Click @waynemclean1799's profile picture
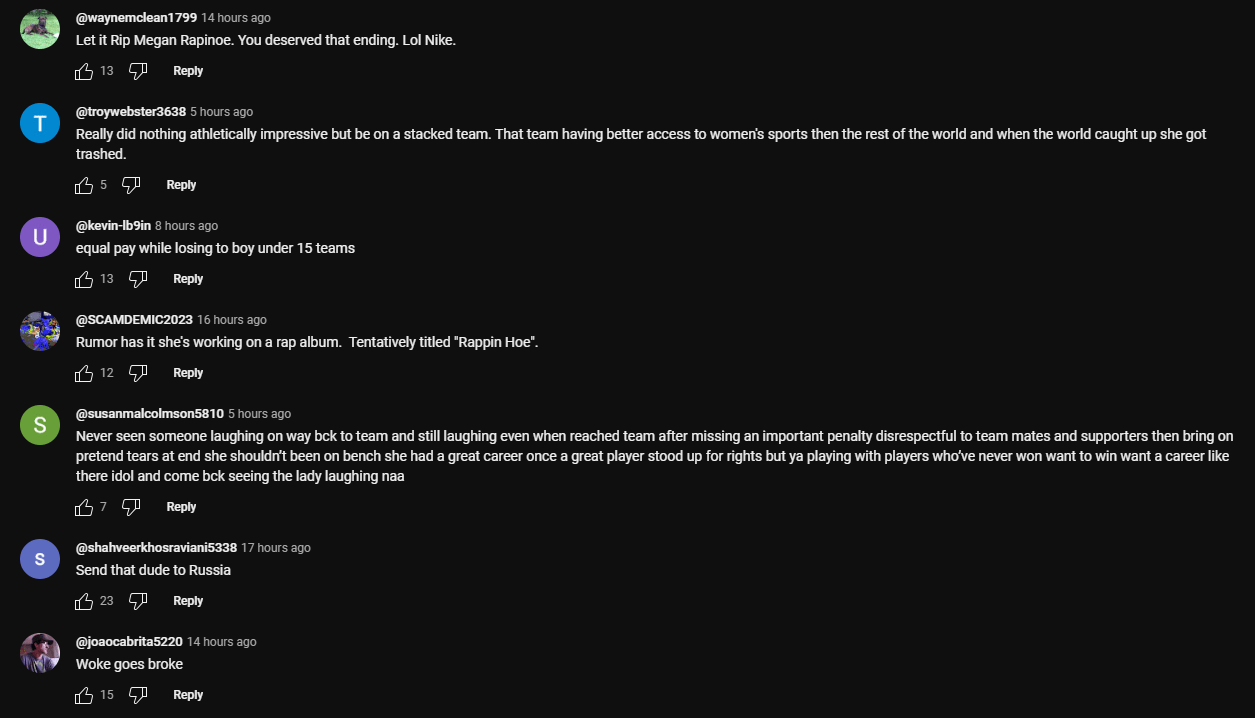 [40, 29]
